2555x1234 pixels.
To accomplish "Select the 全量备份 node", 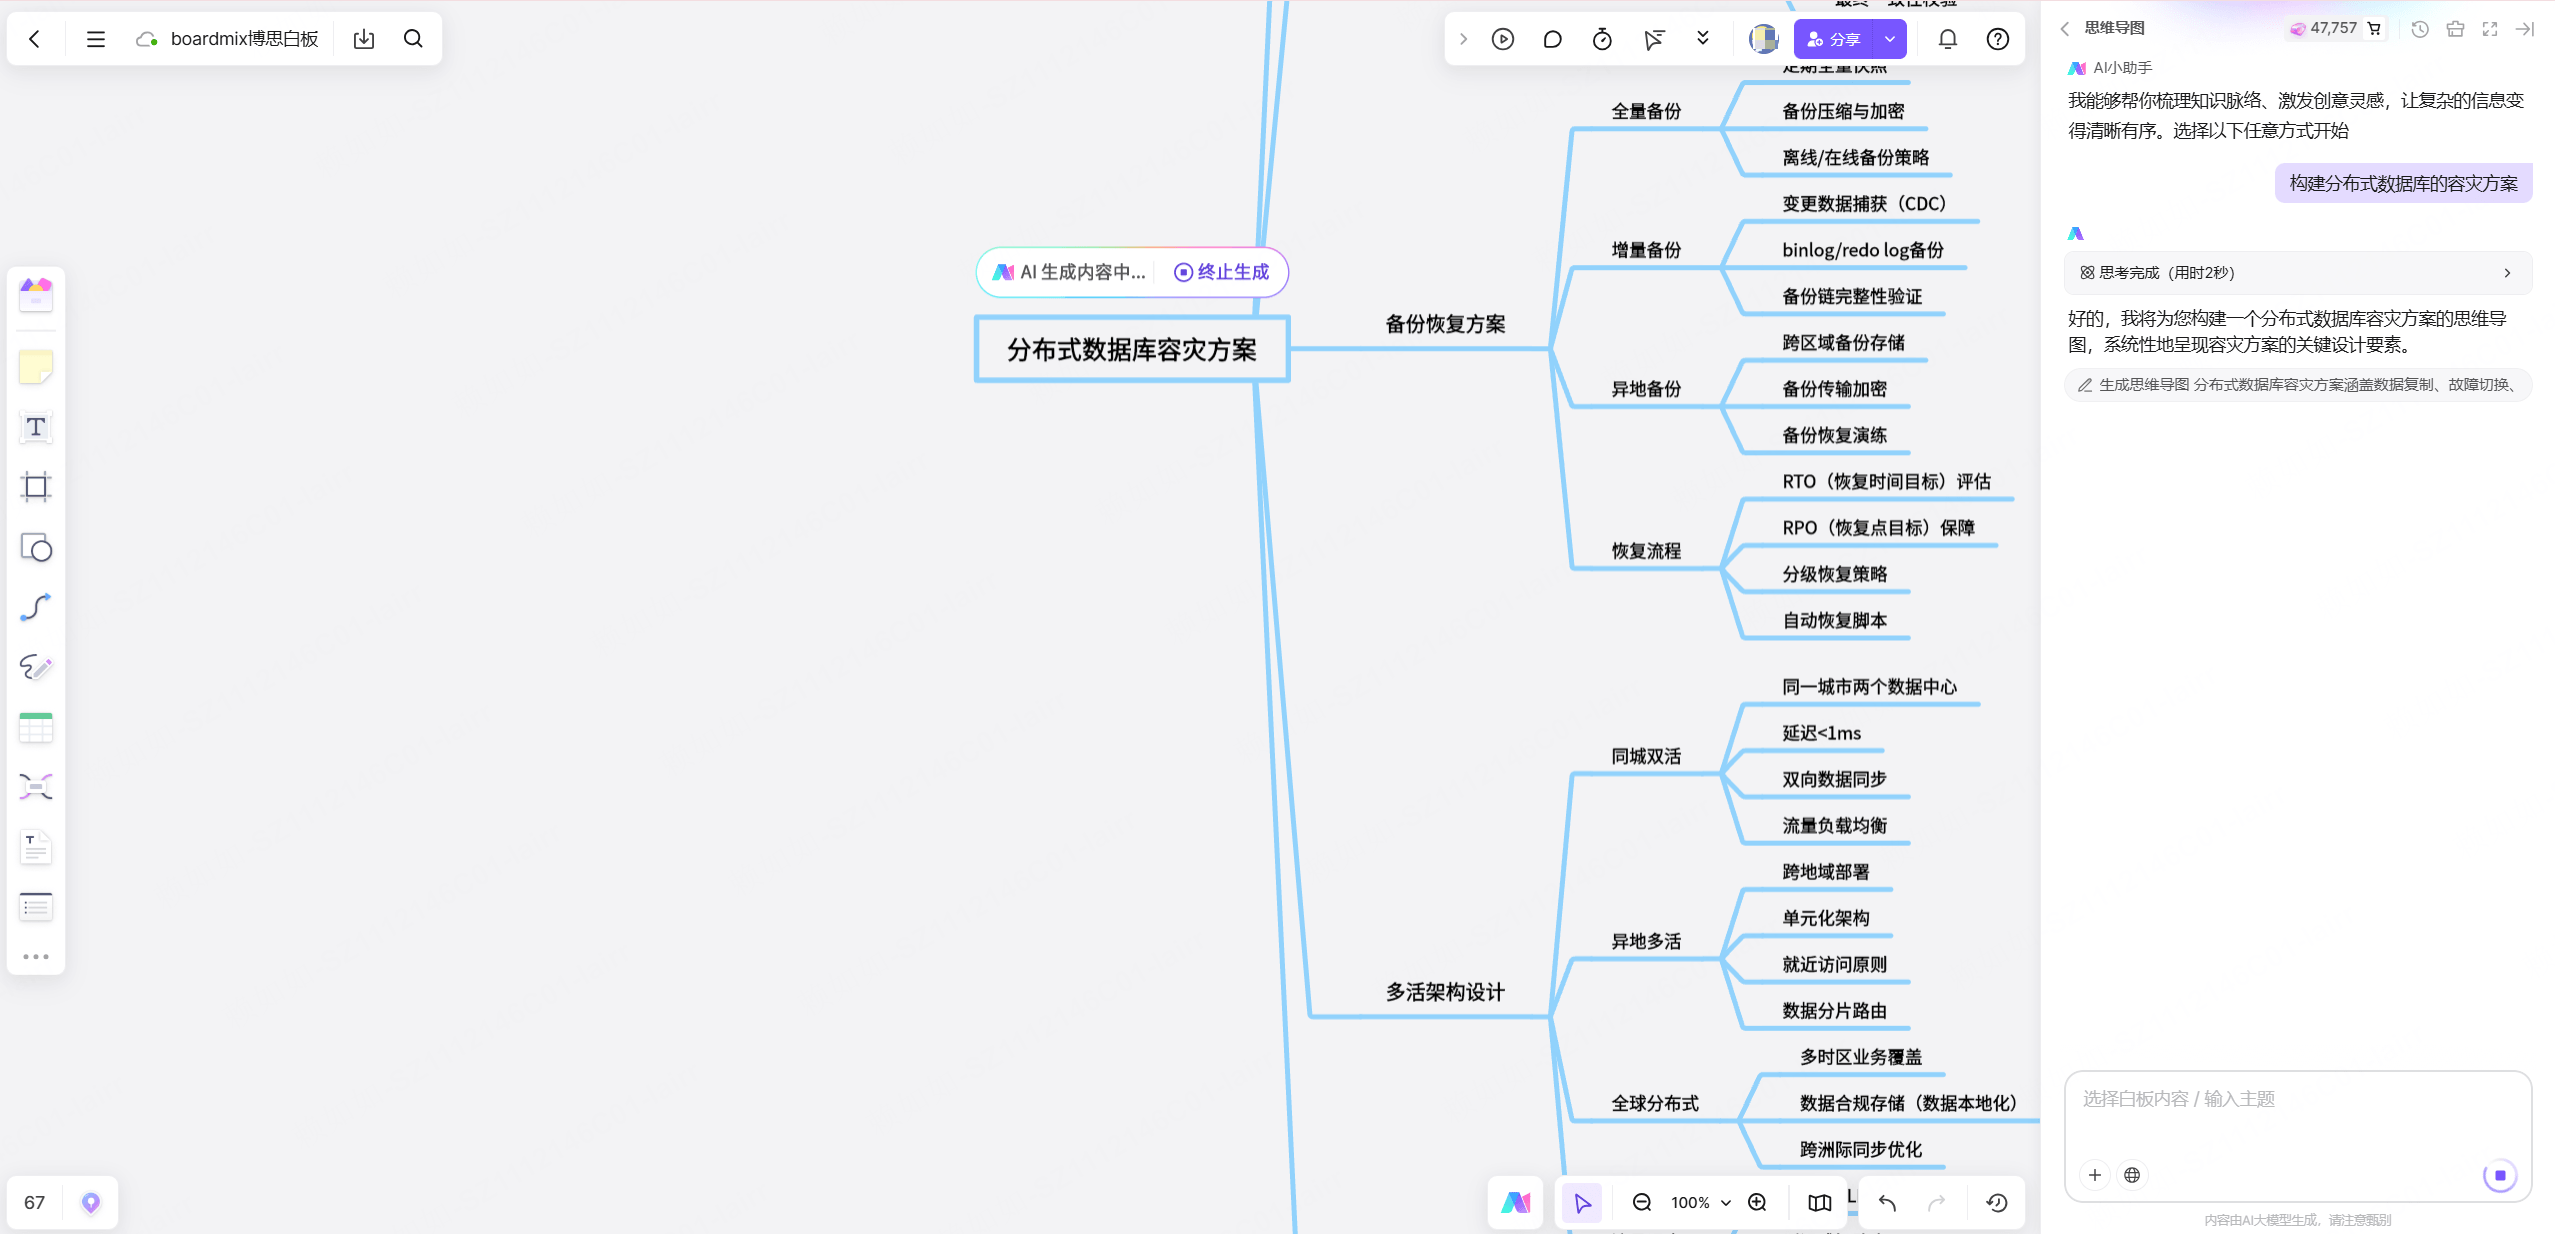I will [1646, 111].
